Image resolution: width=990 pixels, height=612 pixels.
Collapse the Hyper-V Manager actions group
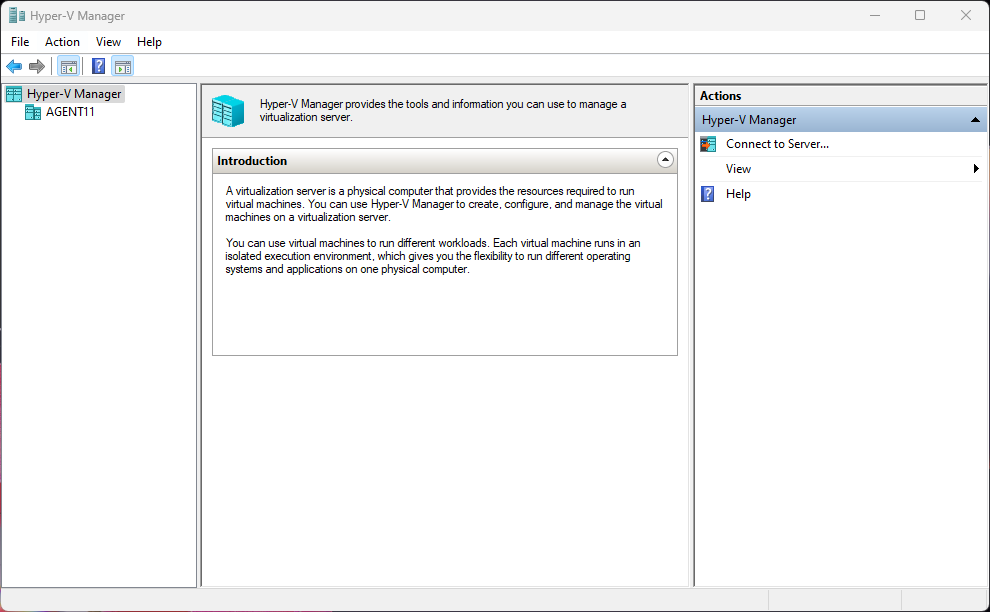tap(975, 120)
